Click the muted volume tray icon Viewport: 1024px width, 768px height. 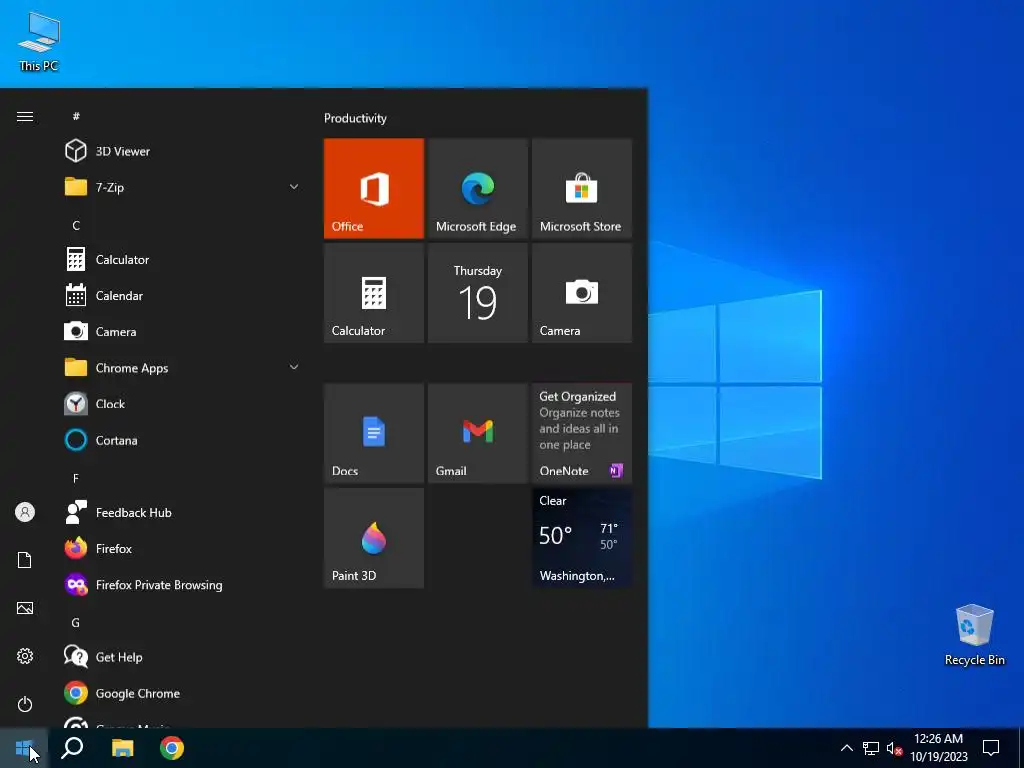[x=894, y=748]
